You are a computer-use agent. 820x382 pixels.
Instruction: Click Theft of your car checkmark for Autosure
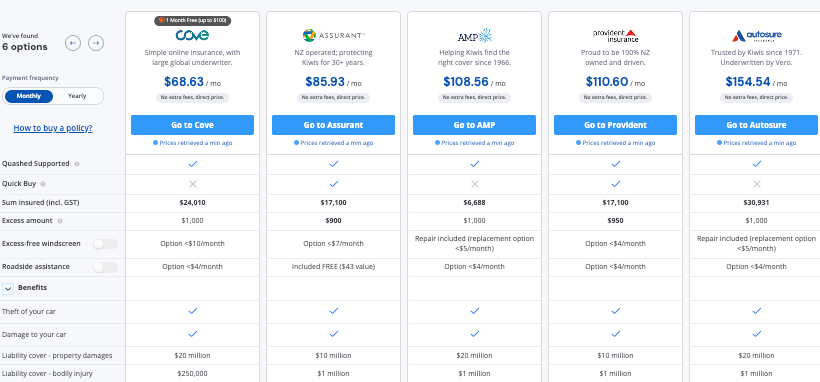(x=756, y=311)
